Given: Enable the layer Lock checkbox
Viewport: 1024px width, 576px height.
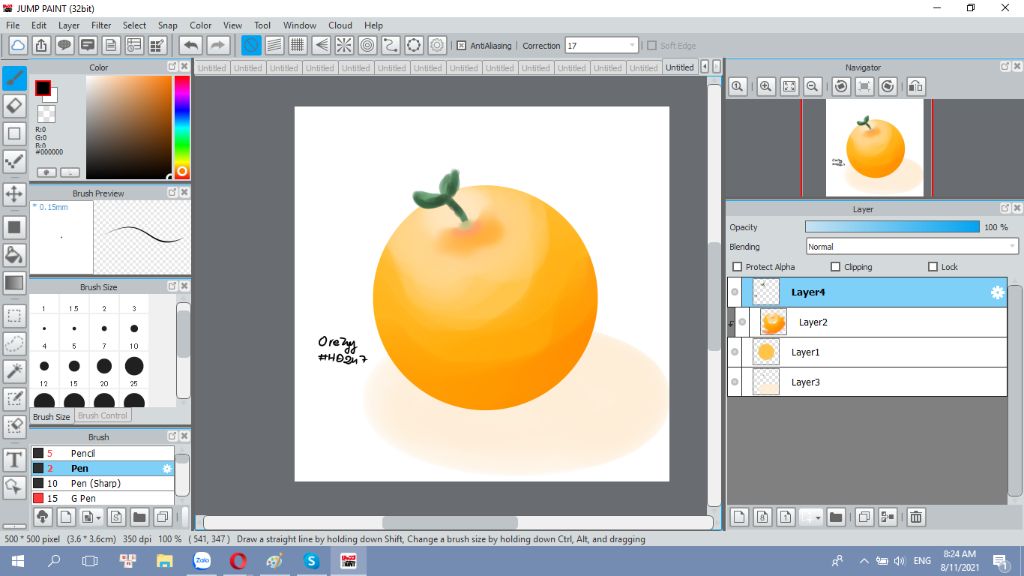Looking at the screenshot, I should (933, 266).
